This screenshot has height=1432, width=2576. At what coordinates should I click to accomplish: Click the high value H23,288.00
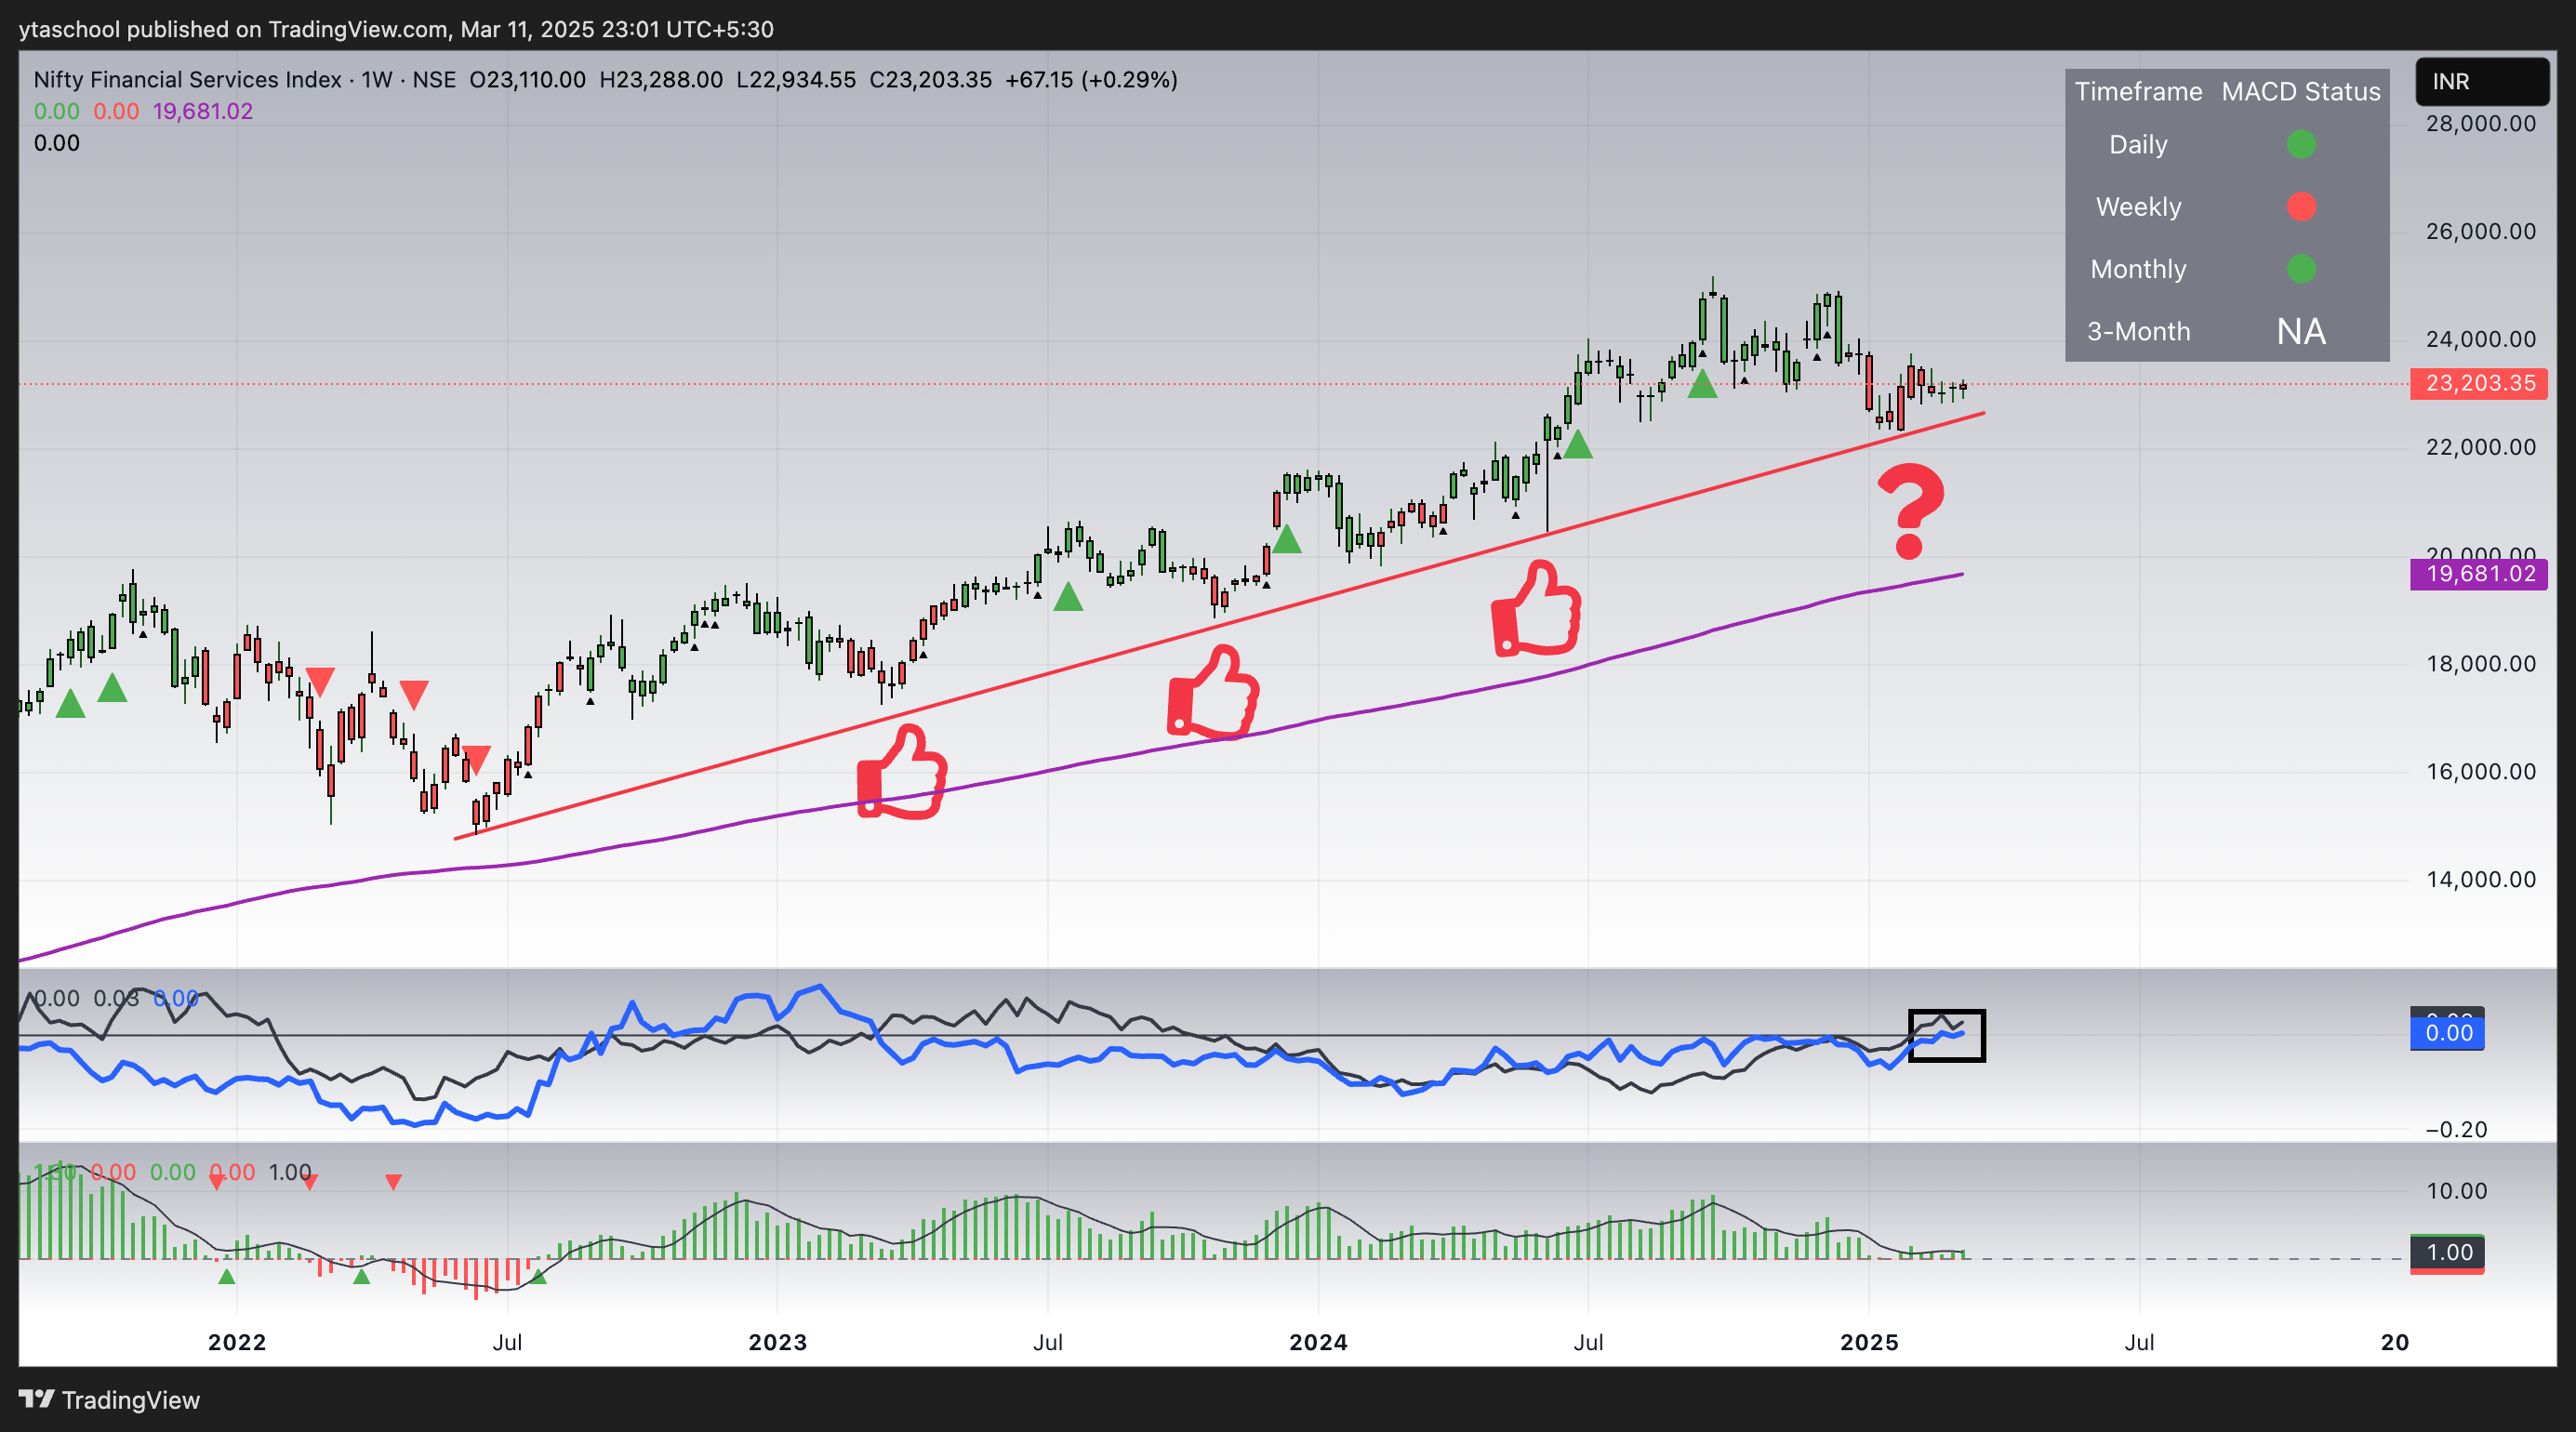click(661, 80)
